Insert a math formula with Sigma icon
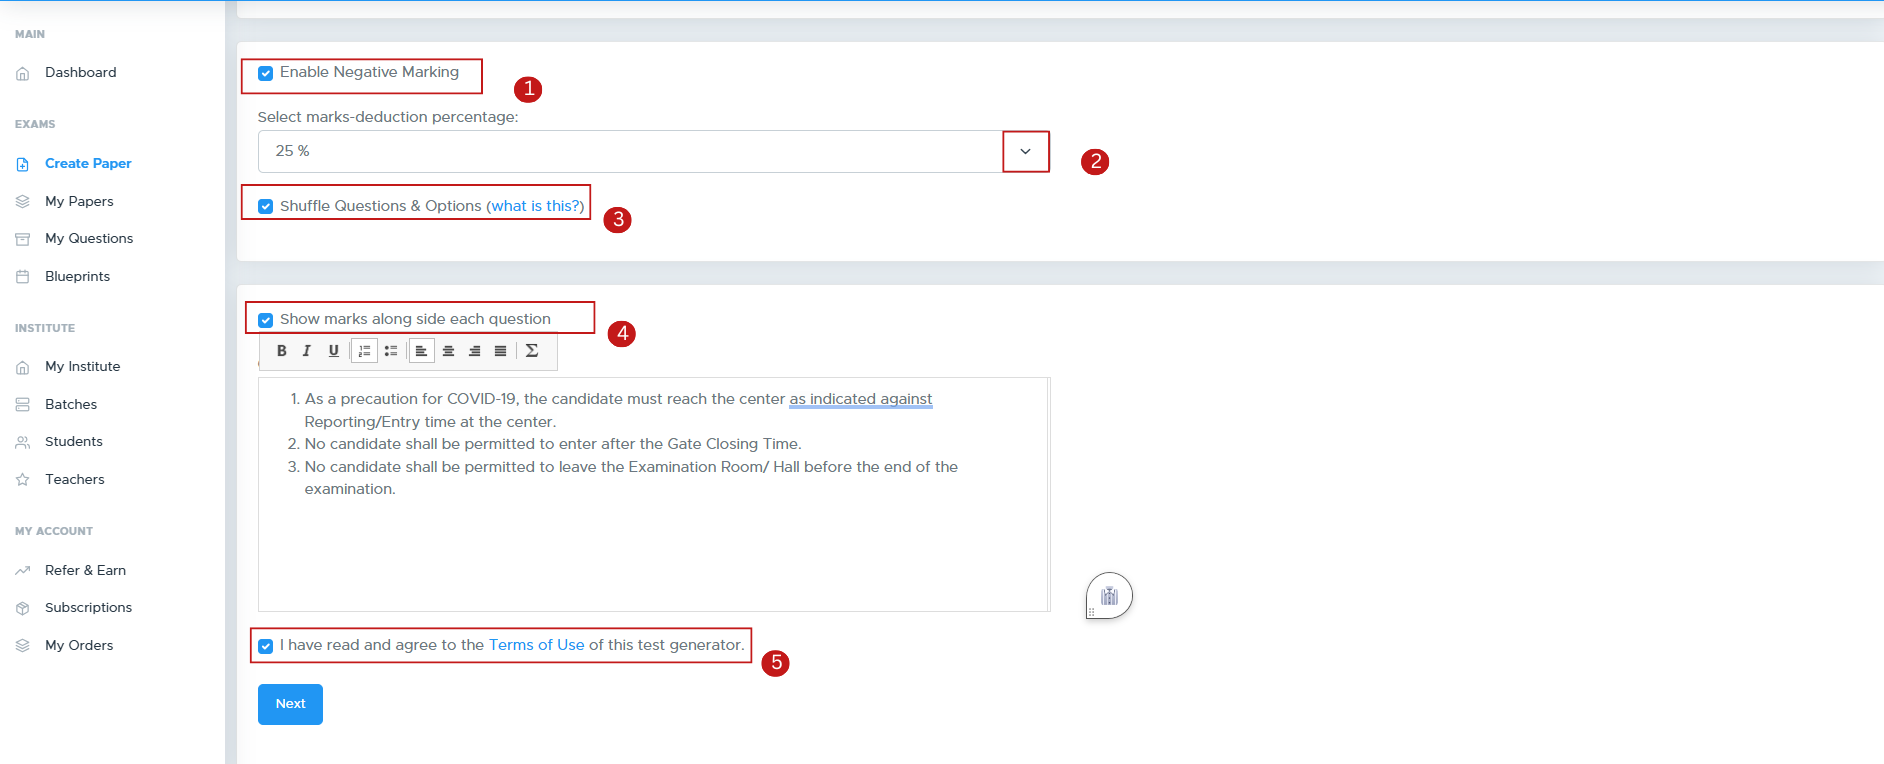This screenshot has width=1884, height=764. click(x=532, y=351)
